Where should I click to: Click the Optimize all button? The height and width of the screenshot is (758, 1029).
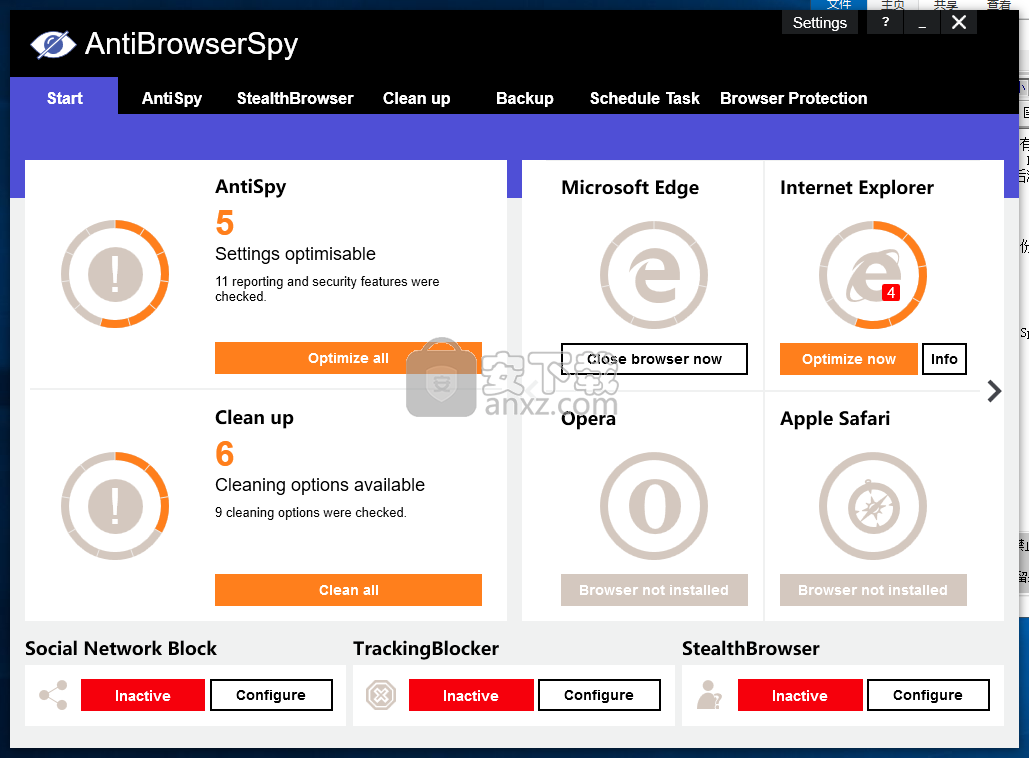(348, 358)
